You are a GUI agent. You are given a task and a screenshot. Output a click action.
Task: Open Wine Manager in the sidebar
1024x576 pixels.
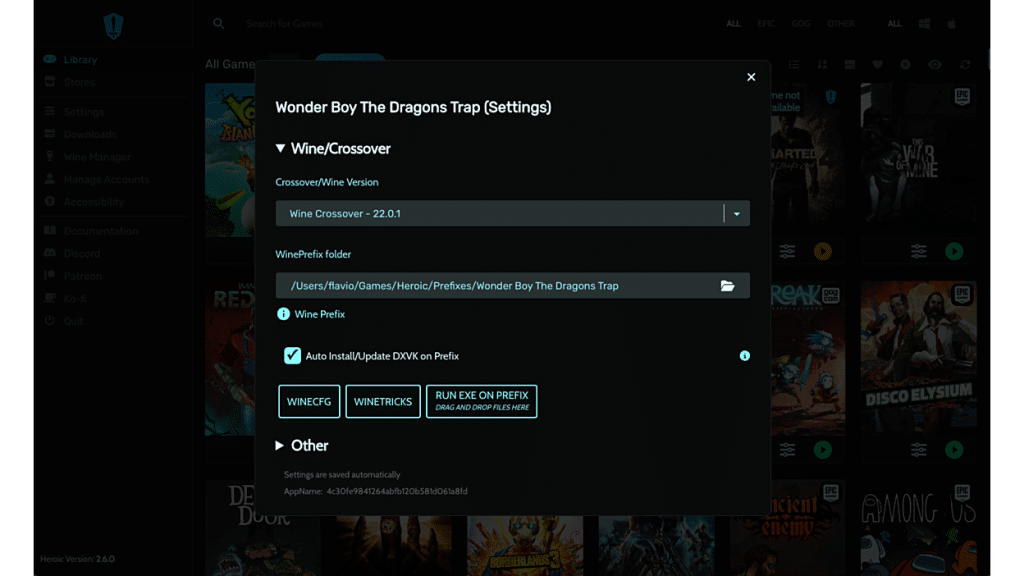coord(112,157)
